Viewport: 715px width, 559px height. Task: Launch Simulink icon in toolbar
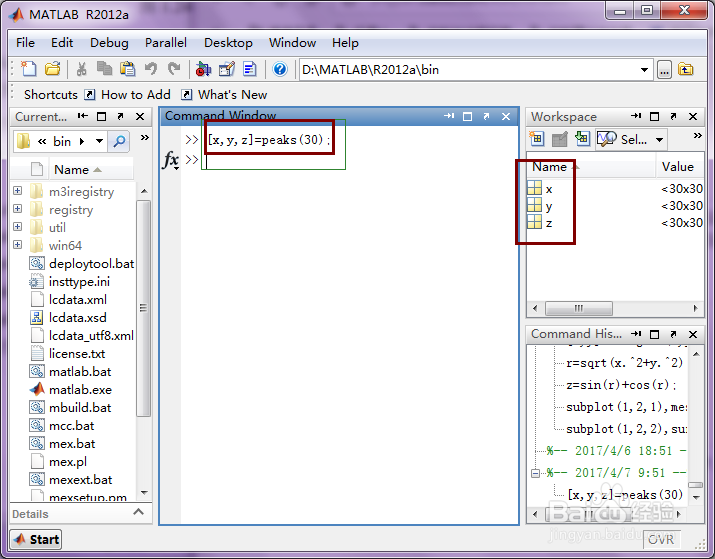203,69
